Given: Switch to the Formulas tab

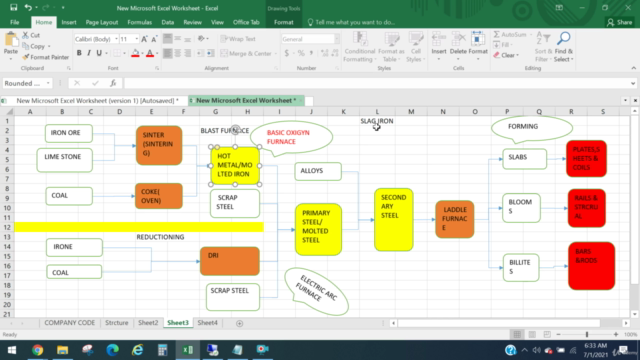Looking at the screenshot, I should [x=140, y=22].
